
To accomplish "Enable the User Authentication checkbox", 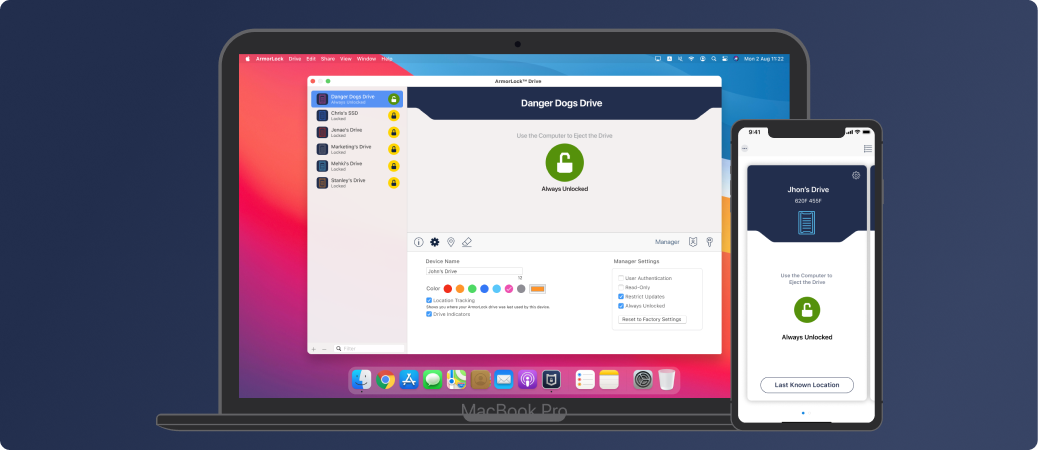I will coord(620,278).
